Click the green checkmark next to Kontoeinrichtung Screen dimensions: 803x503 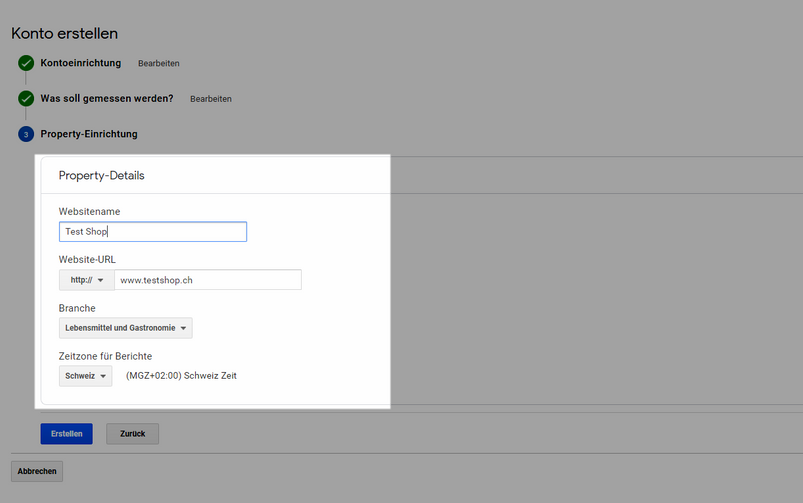26,63
